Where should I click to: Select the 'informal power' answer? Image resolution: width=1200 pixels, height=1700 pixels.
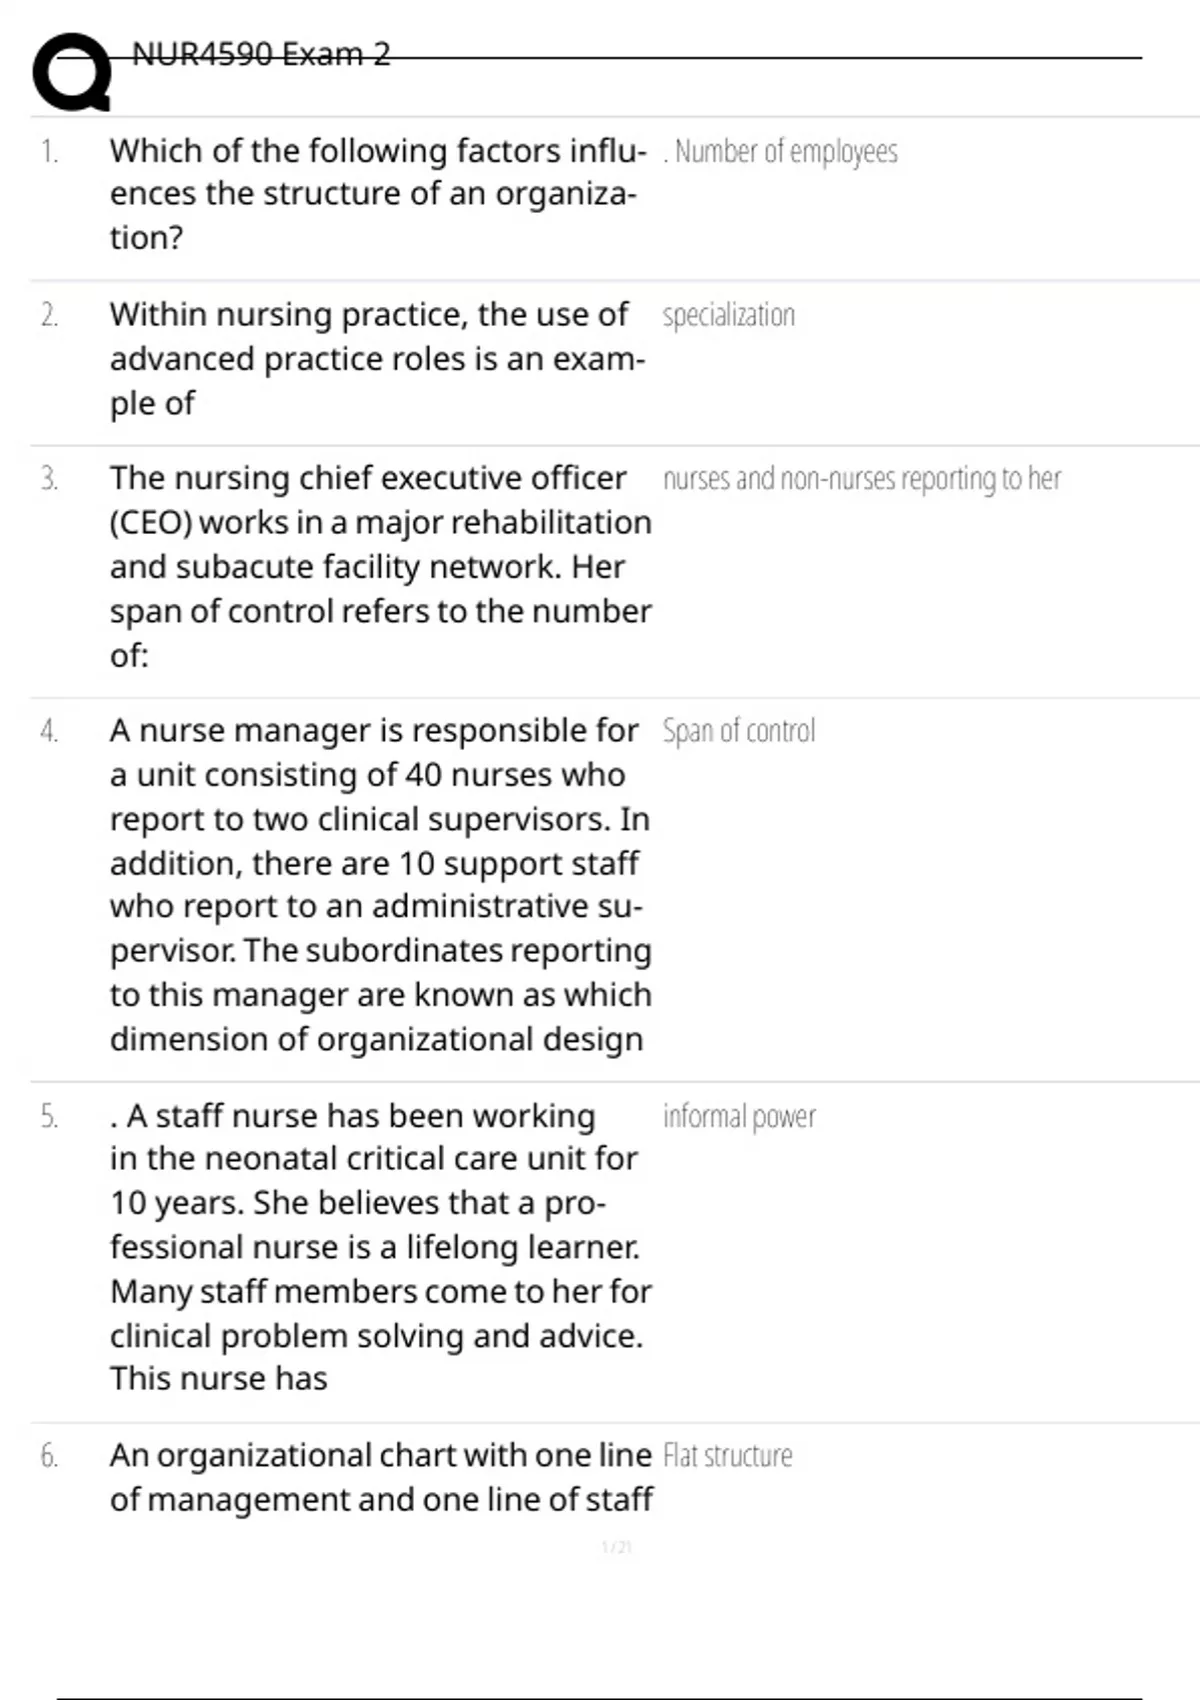(739, 1116)
